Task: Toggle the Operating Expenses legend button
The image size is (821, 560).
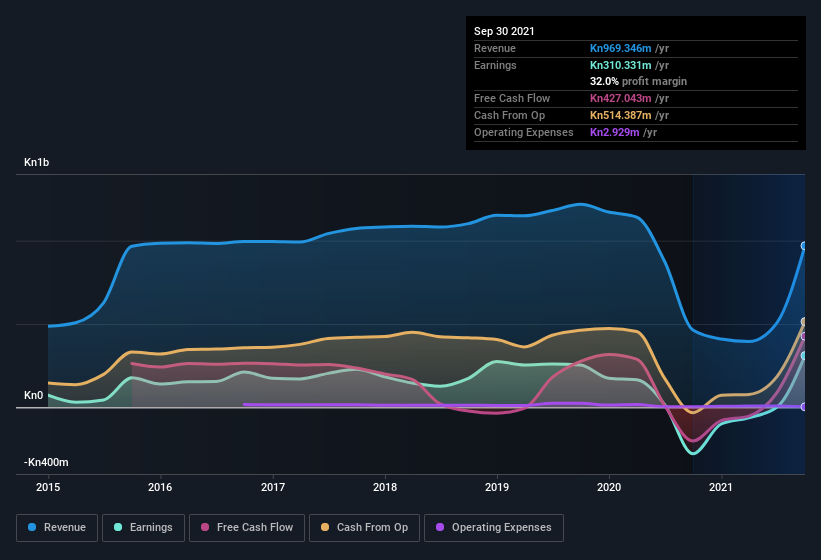Action: point(494,528)
